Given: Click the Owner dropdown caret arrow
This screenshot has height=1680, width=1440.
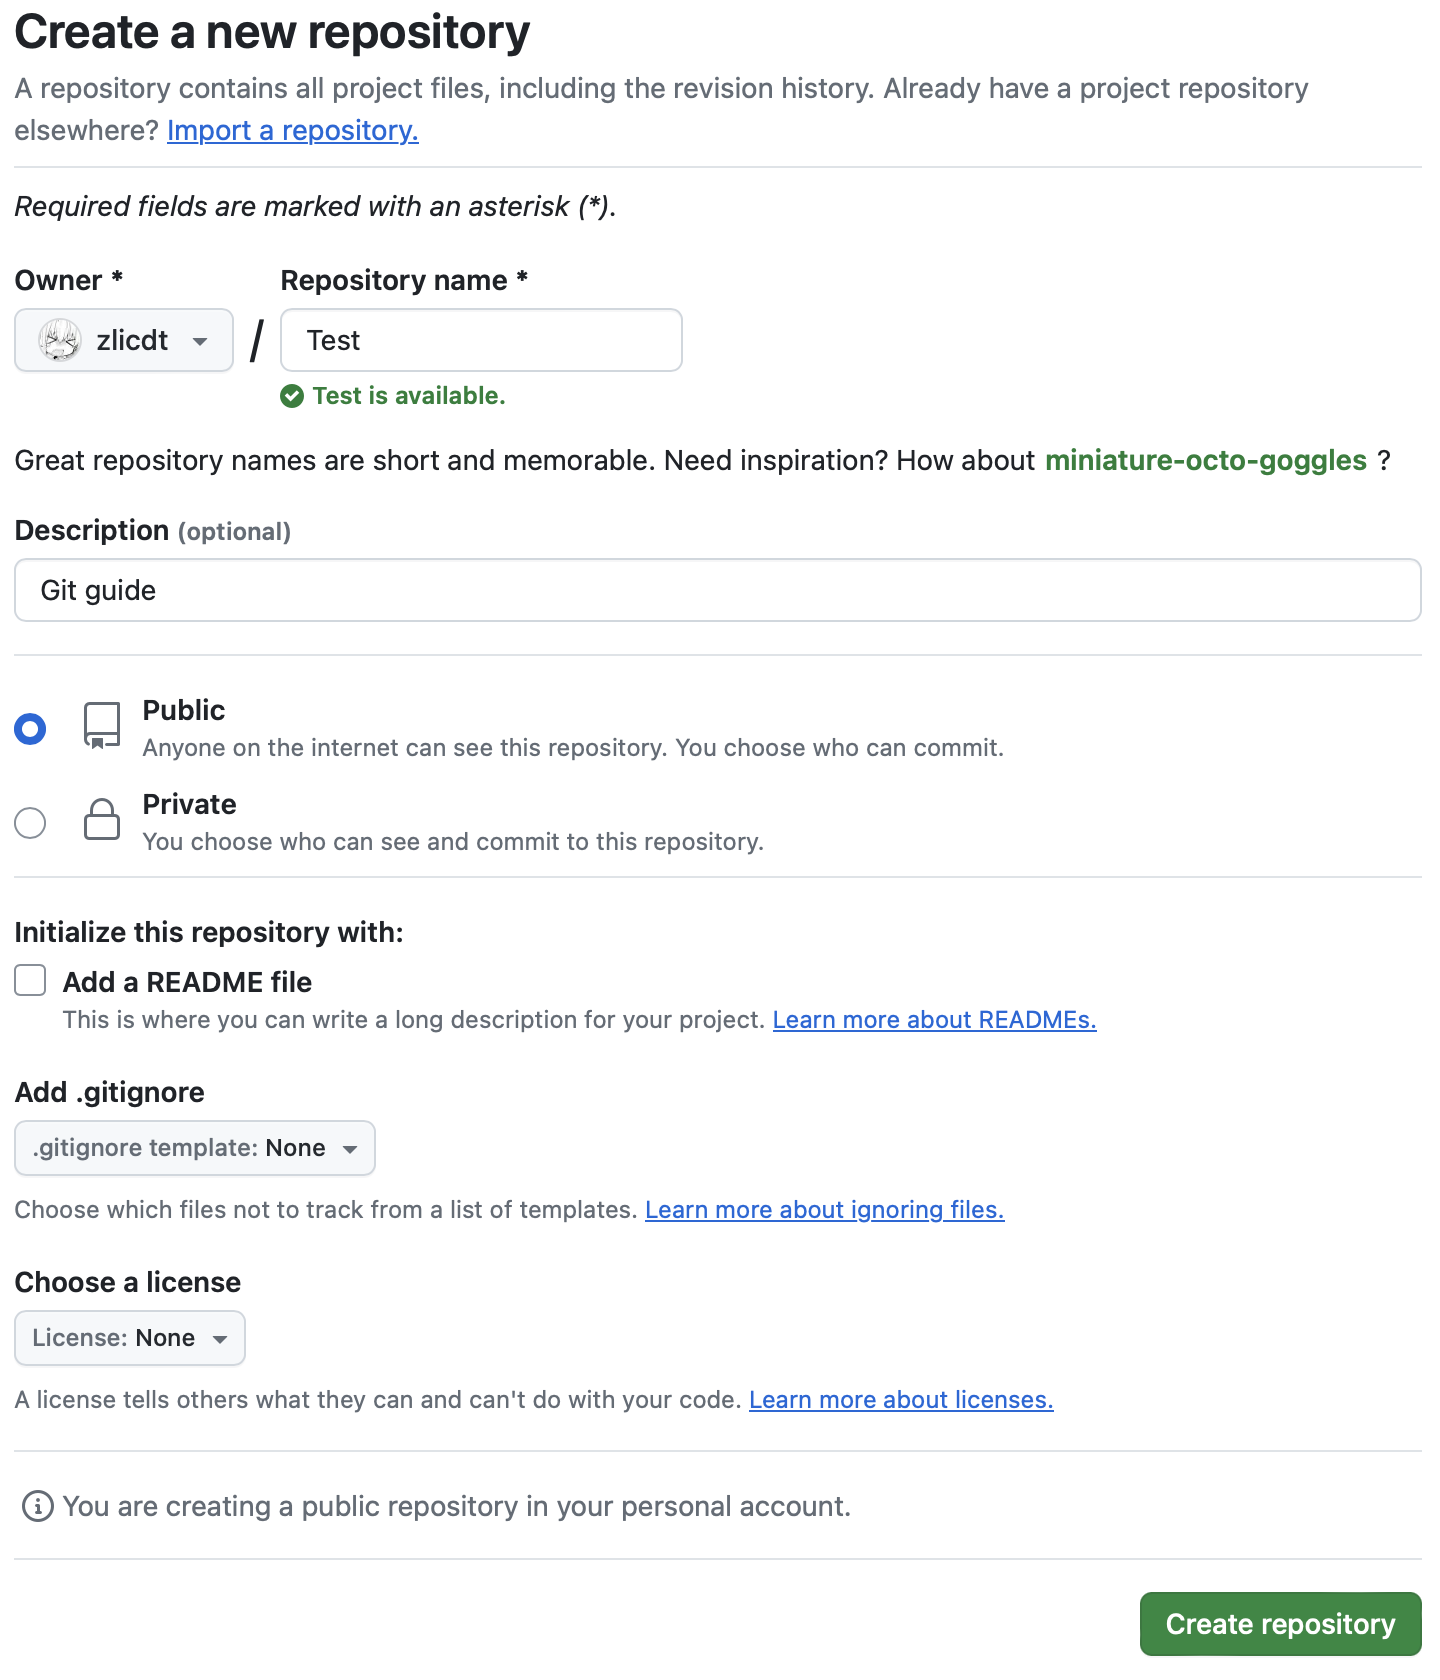Looking at the screenshot, I should click(x=200, y=342).
